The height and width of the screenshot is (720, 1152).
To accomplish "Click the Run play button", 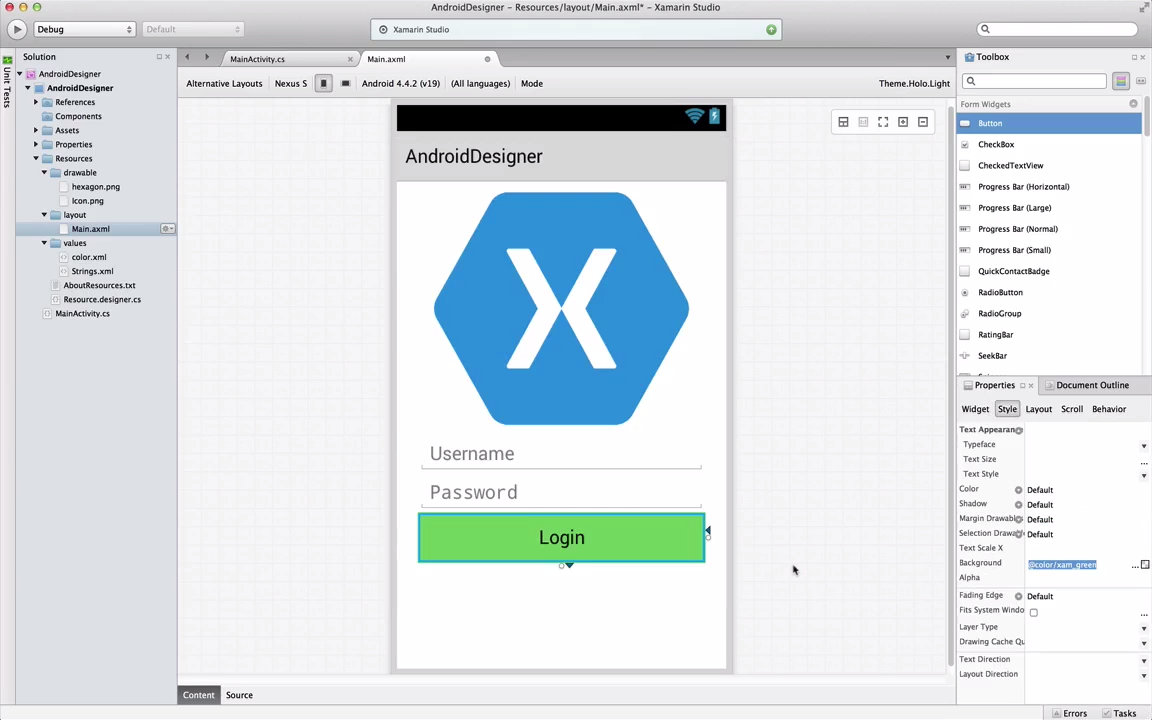I will click(x=17, y=29).
